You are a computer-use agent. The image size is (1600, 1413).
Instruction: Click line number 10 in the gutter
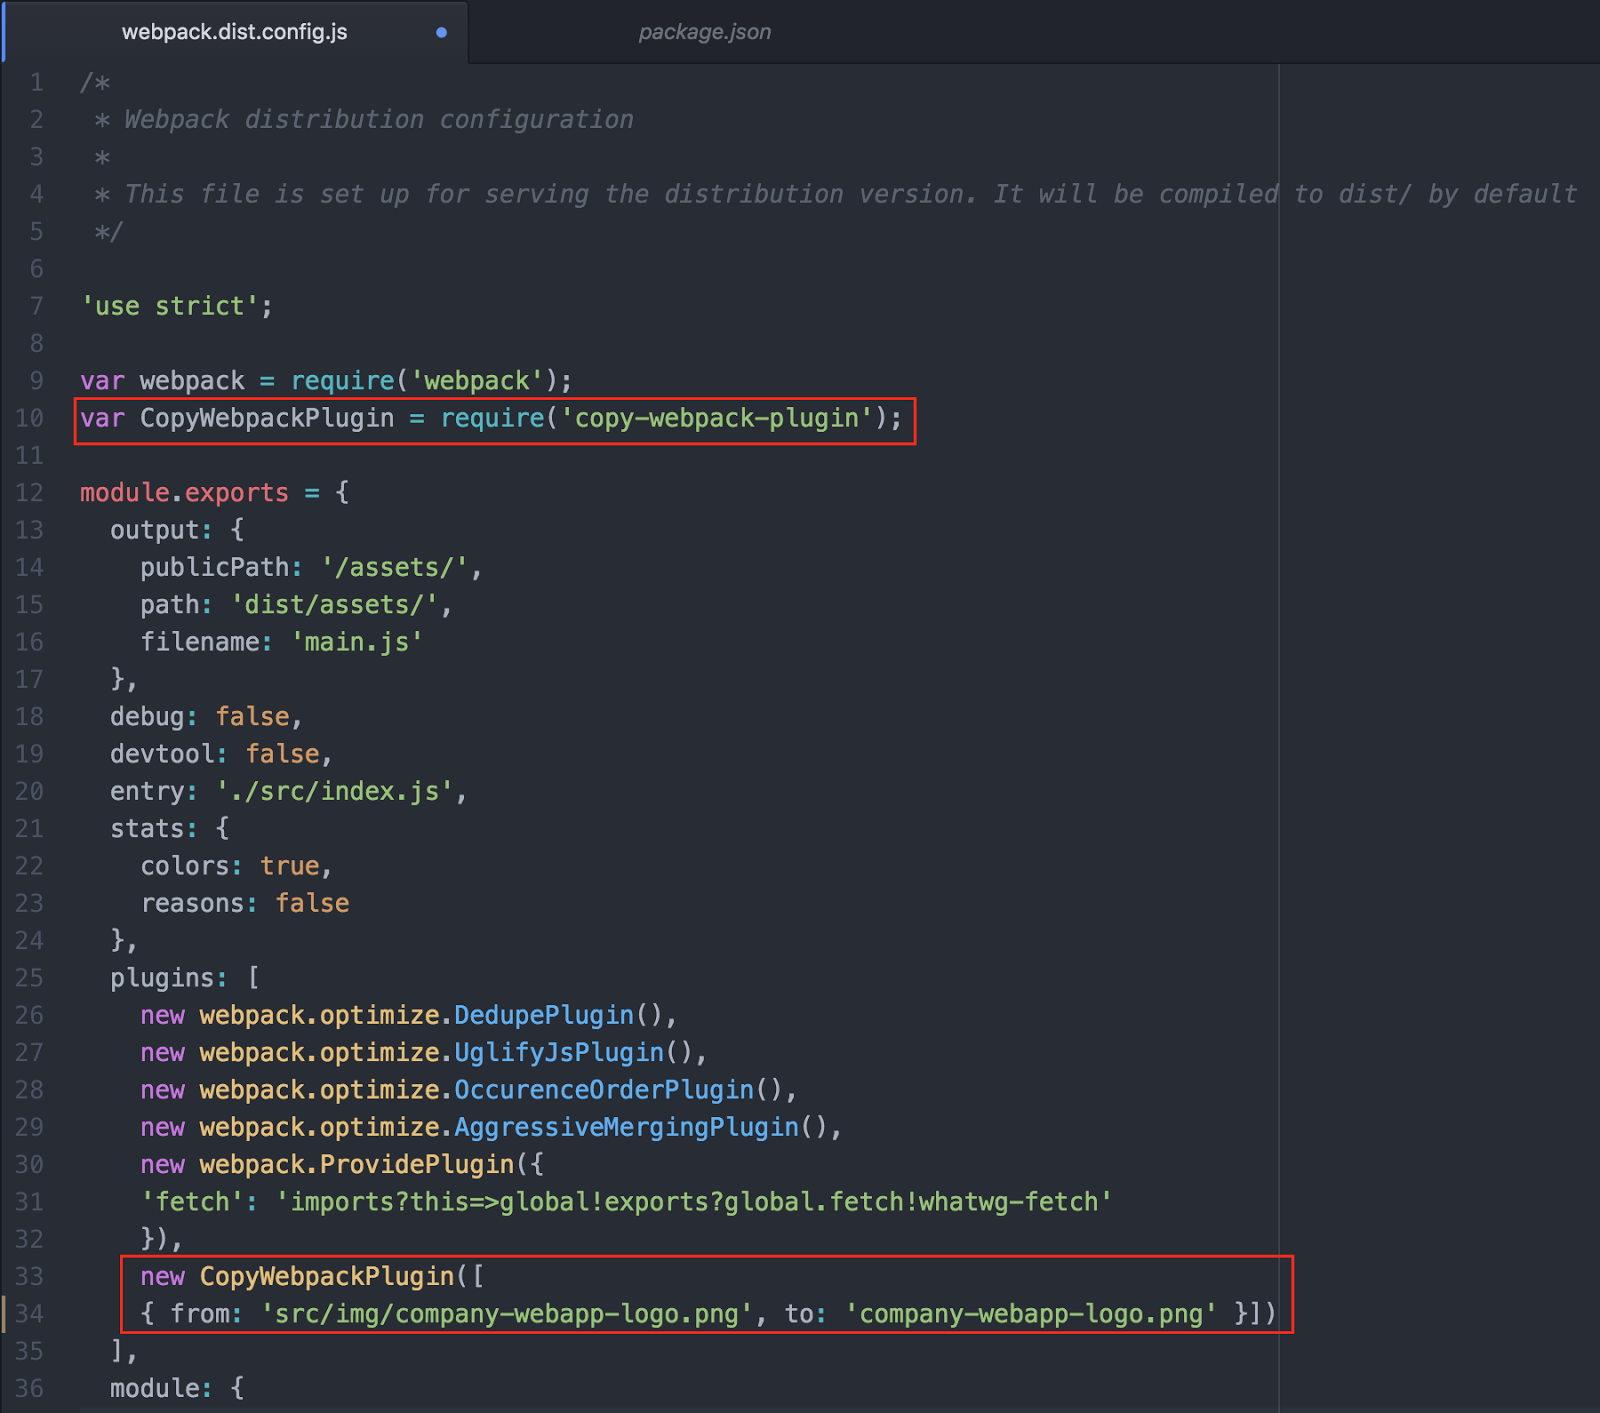[30, 418]
